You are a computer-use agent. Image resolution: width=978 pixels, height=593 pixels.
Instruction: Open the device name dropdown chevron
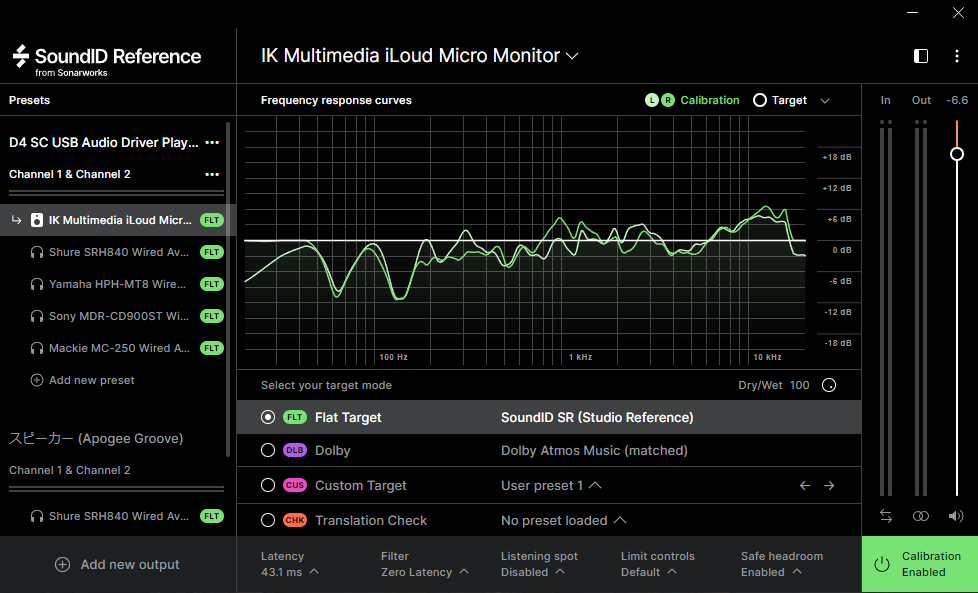pyautogui.click(x=572, y=56)
